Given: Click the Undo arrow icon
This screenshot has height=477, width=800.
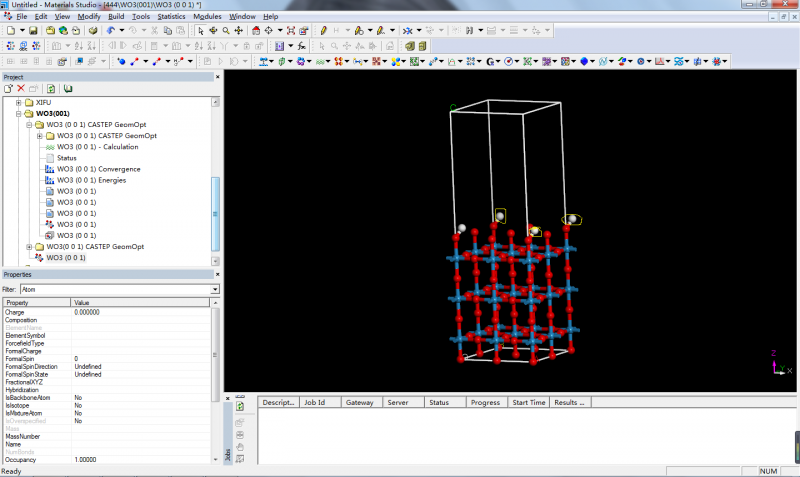Looking at the screenshot, I should pyautogui.click(x=109, y=31).
